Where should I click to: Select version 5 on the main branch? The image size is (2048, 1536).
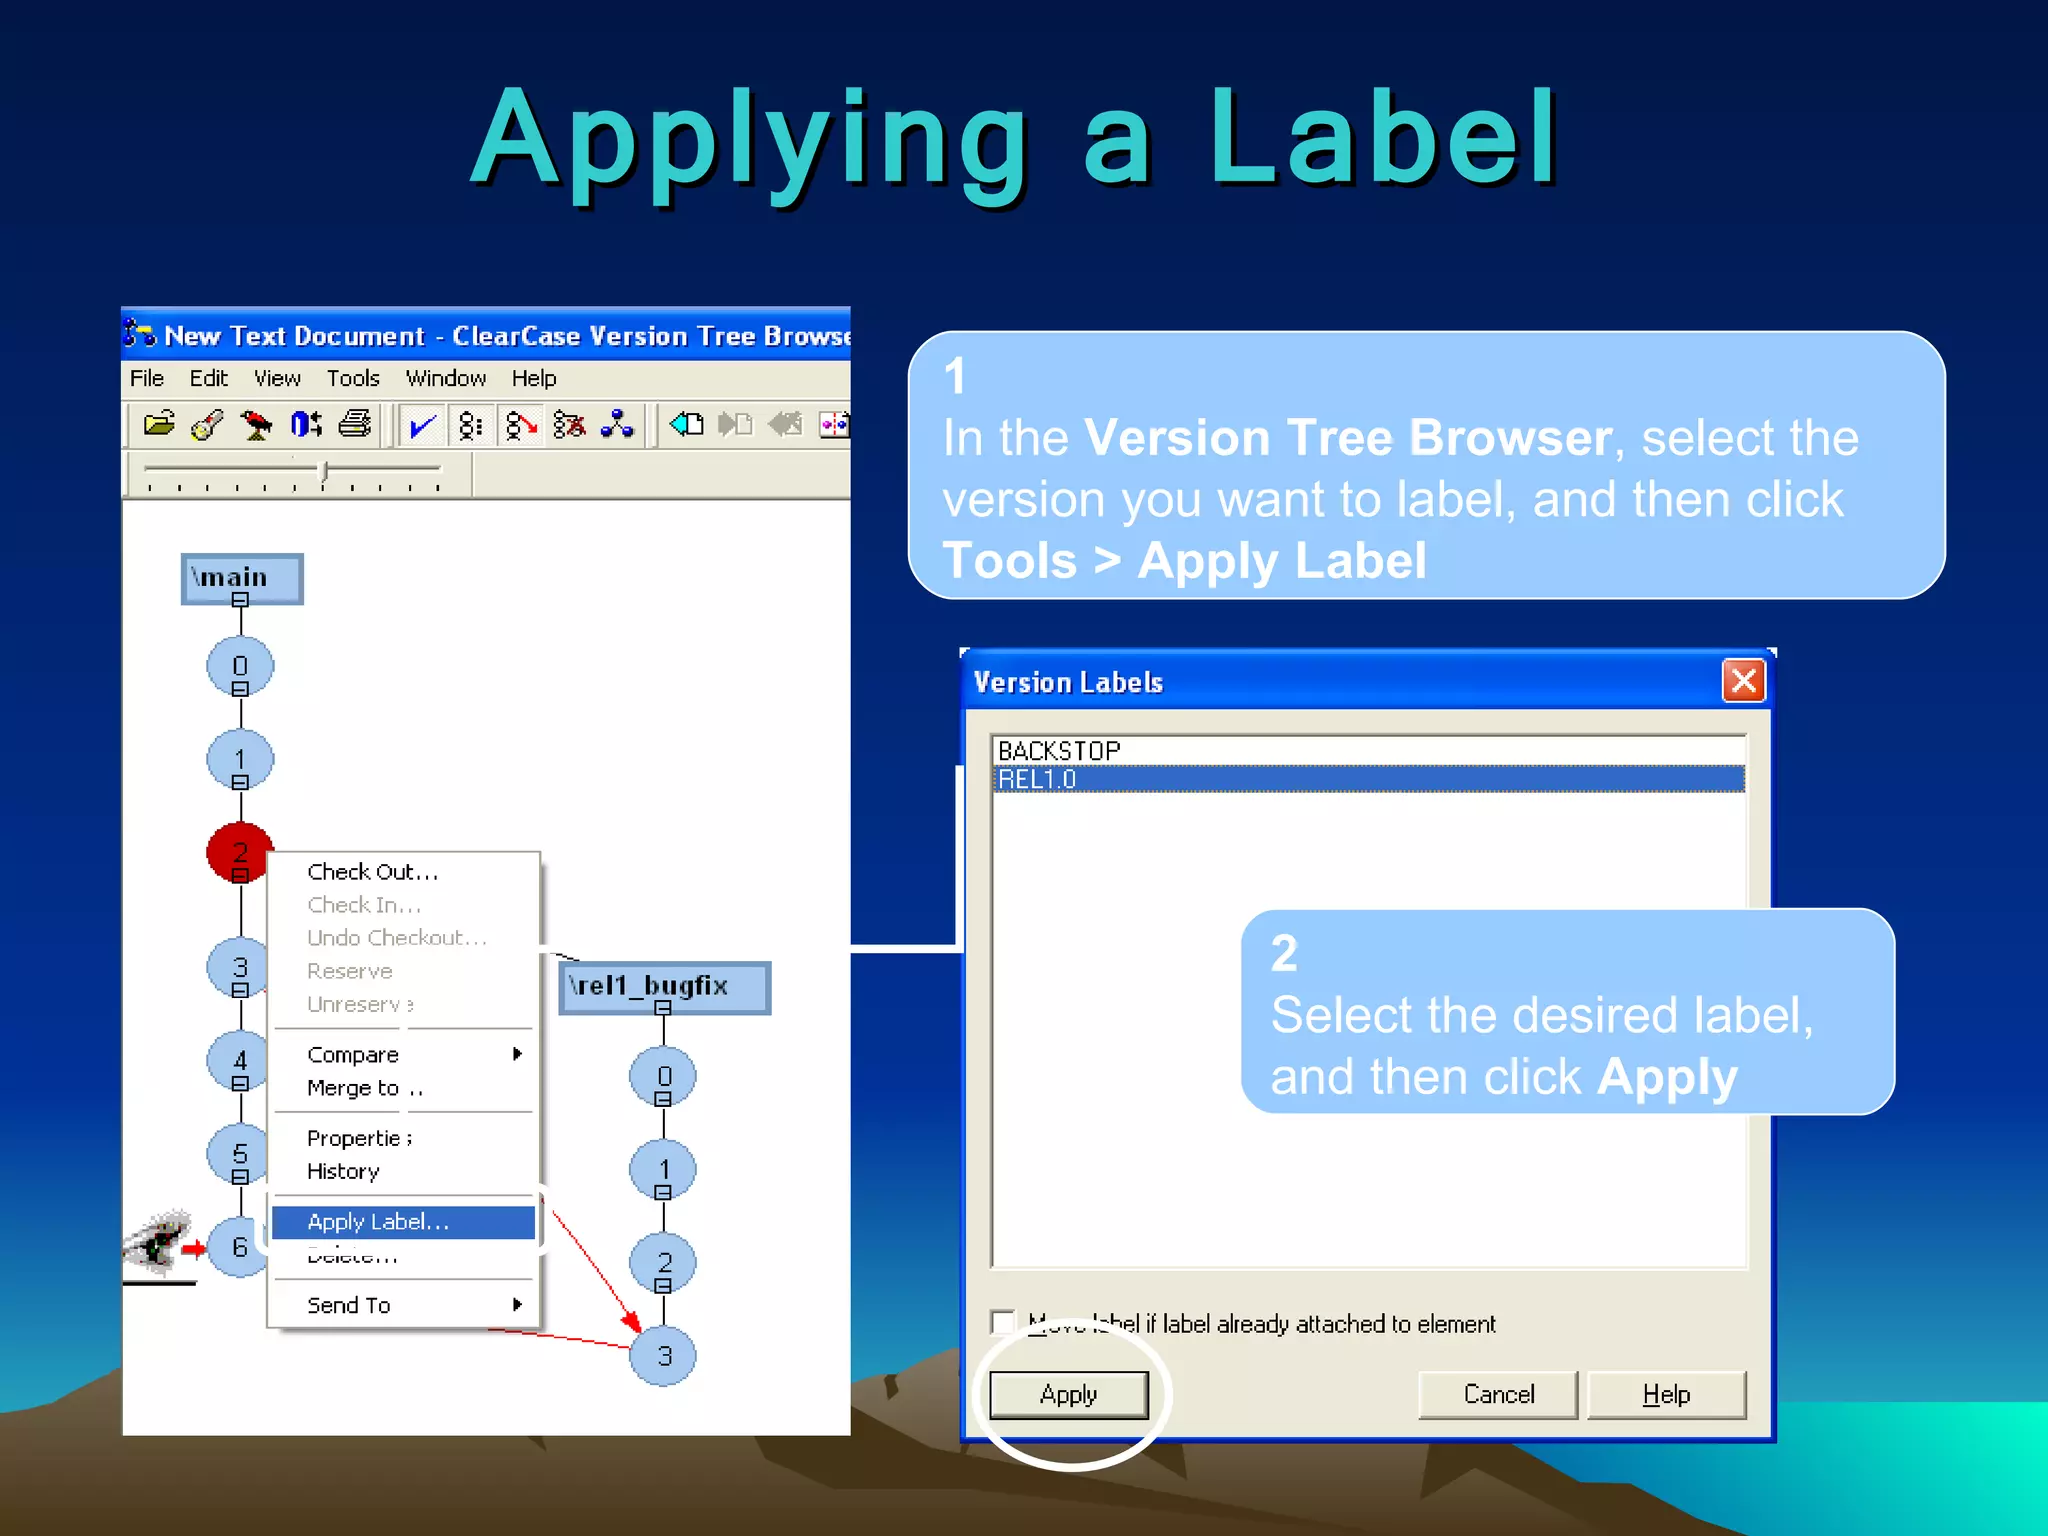tap(238, 1153)
